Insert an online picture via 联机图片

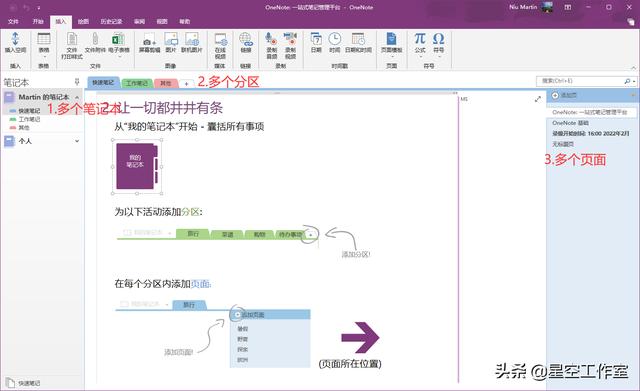click(192, 39)
